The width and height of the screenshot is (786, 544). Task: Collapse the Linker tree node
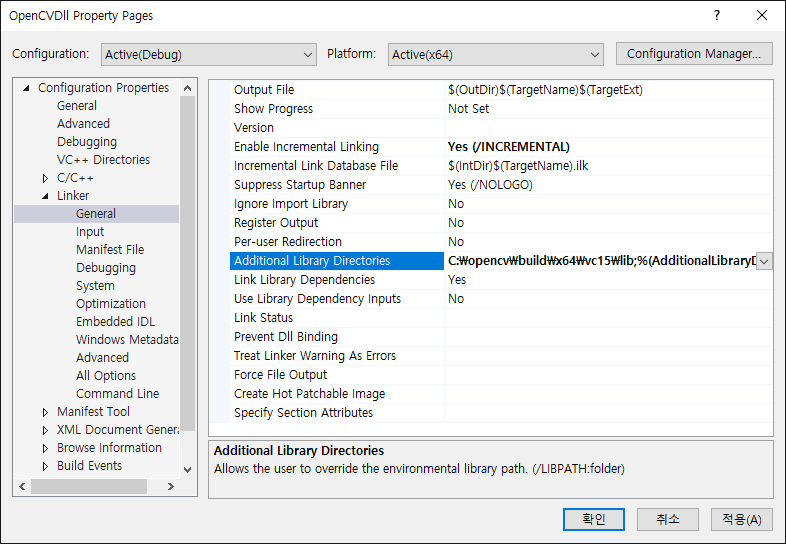pyautogui.click(x=46, y=196)
